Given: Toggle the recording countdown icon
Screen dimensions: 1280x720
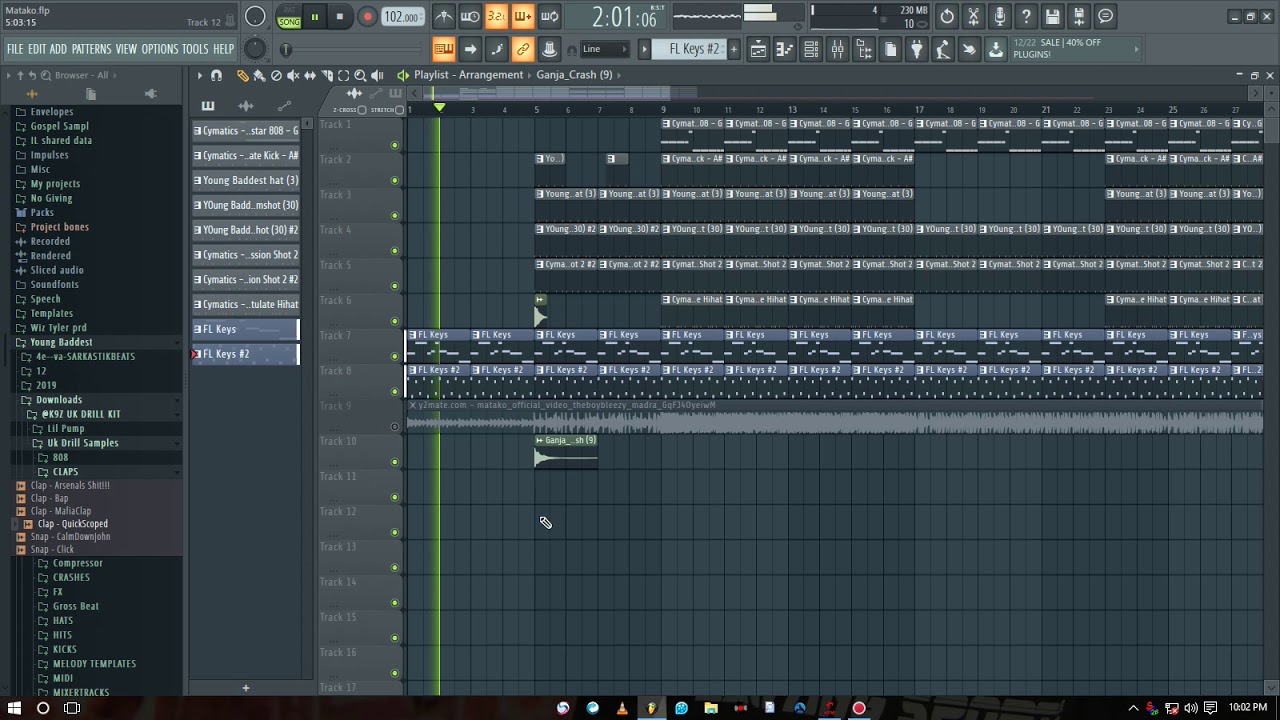Looking at the screenshot, I should (x=496, y=16).
